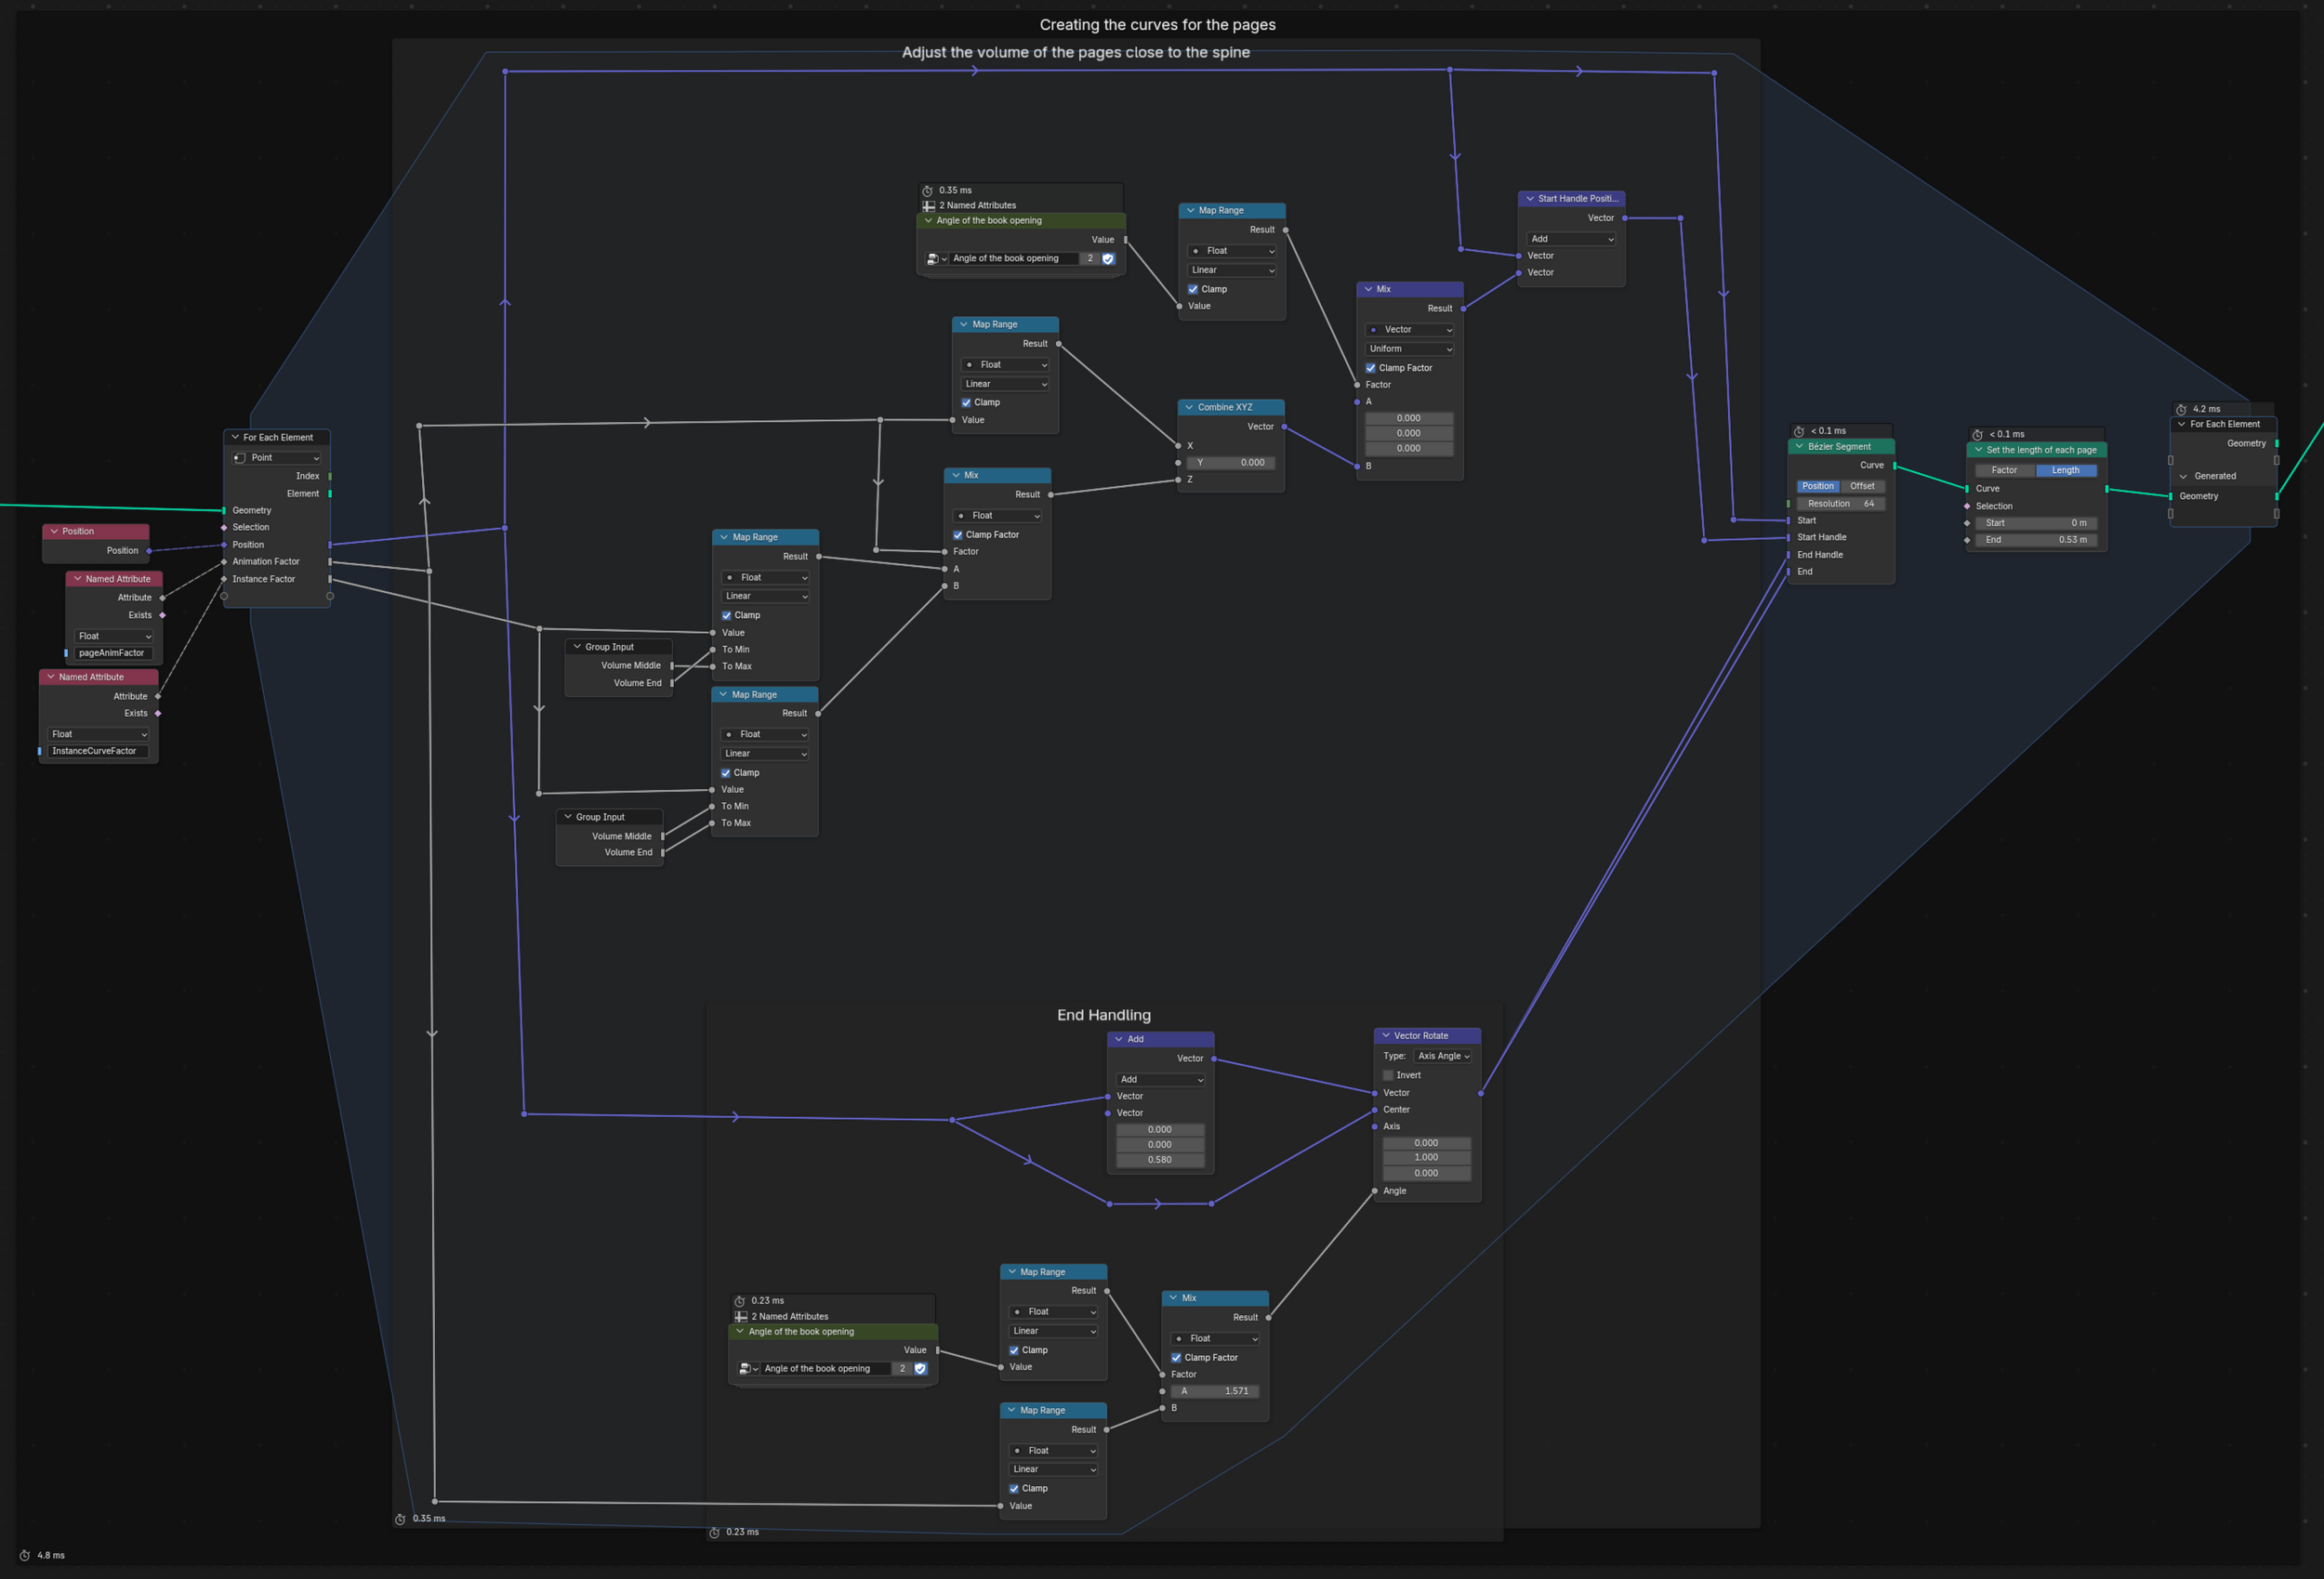Click the Named Attributes icon above the 0.23 ms node
The width and height of the screenshot is (2324, 1579).
point(741,1316)
